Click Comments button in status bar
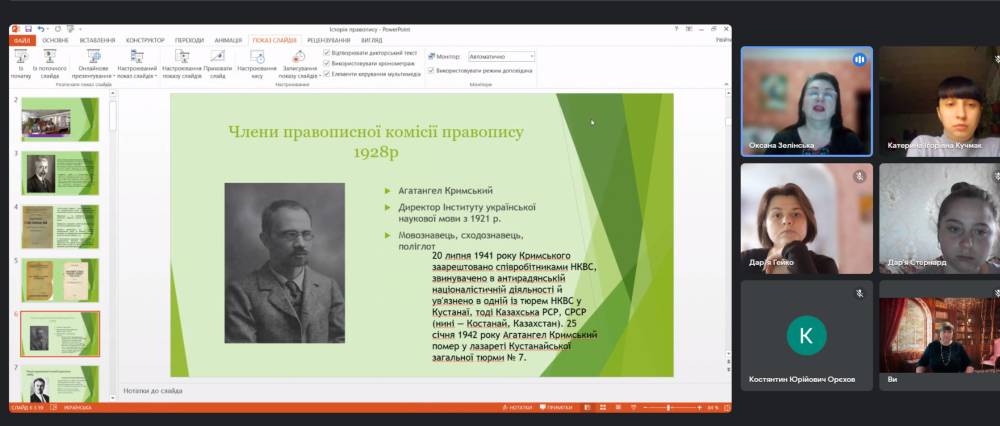This screenshot has height=426, width=1000. (x=556, y=408)
